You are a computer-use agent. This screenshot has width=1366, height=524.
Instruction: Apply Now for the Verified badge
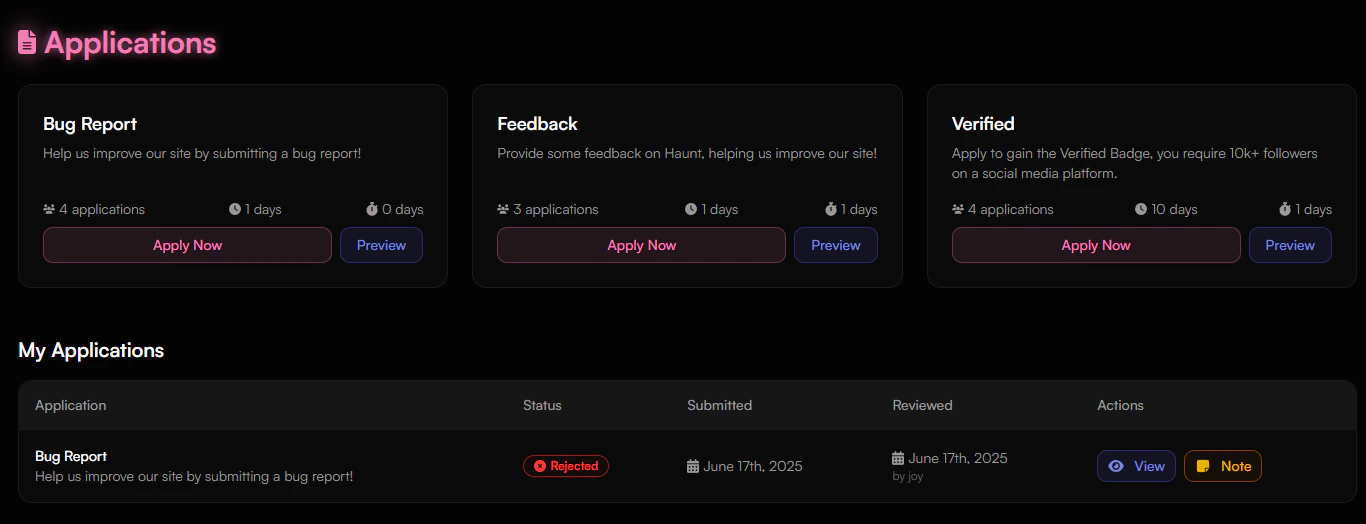[1096, 245]
